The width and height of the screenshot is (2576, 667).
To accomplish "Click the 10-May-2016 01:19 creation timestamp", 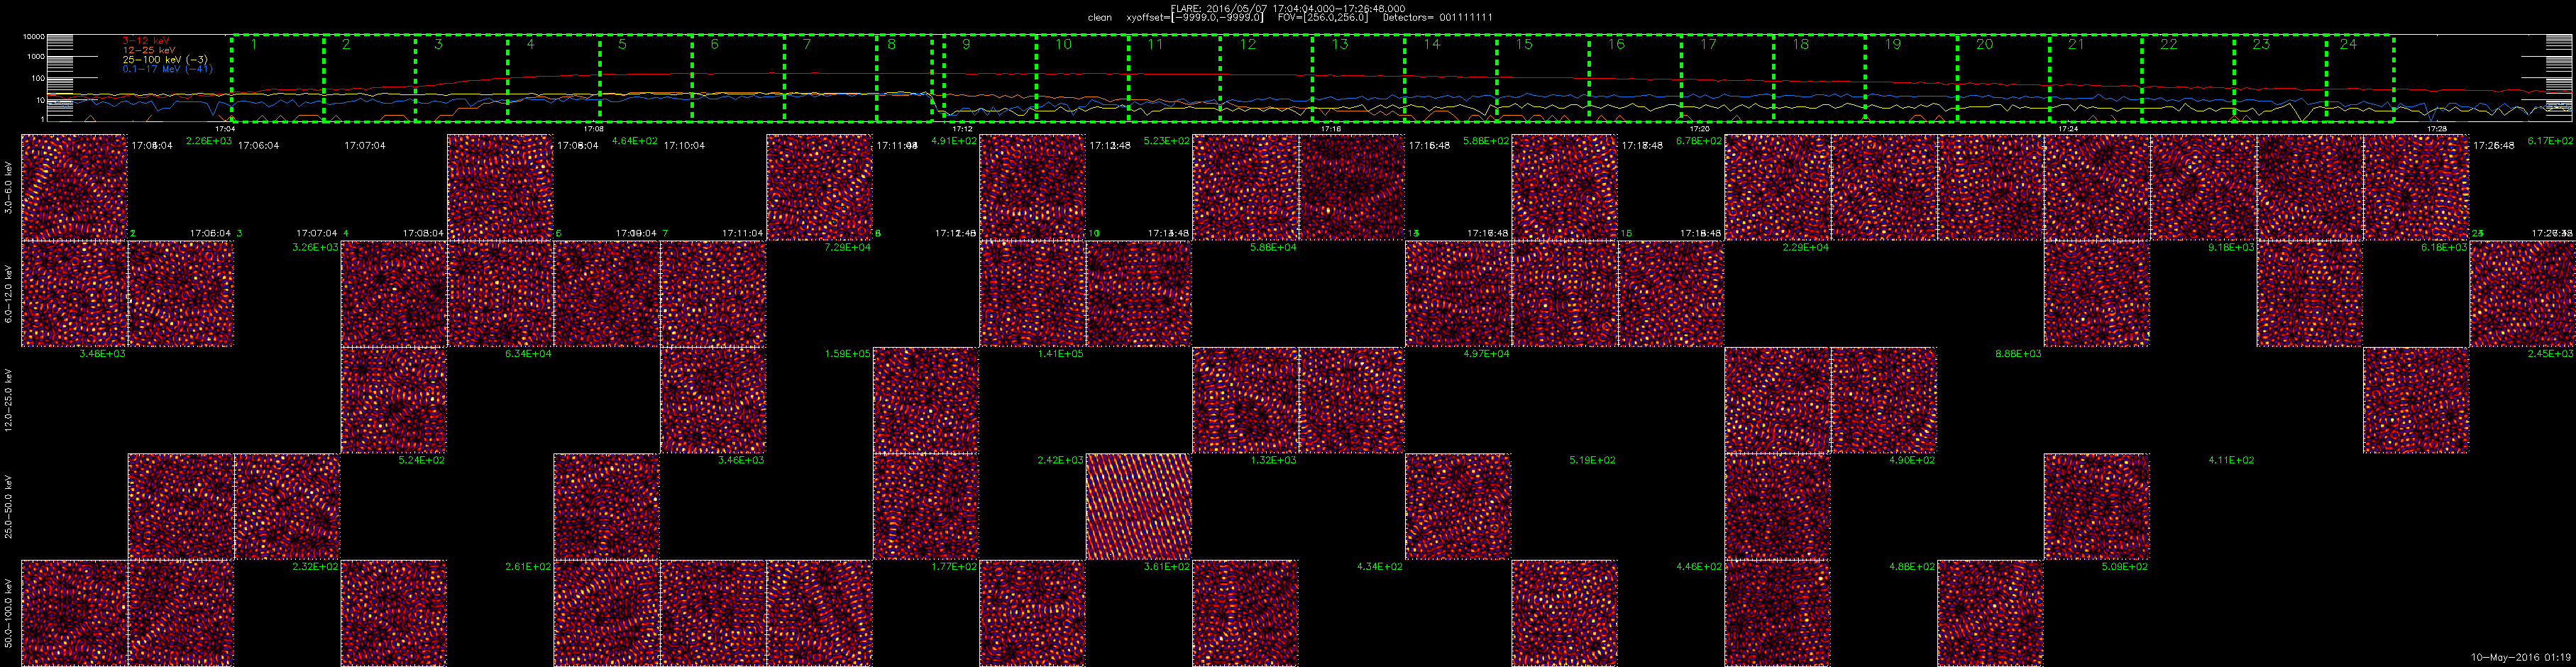I will click(2519, 657).
